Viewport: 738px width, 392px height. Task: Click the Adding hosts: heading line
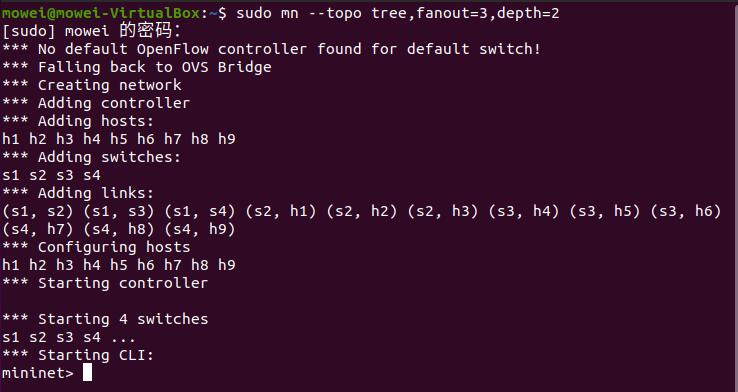point(78,121)
